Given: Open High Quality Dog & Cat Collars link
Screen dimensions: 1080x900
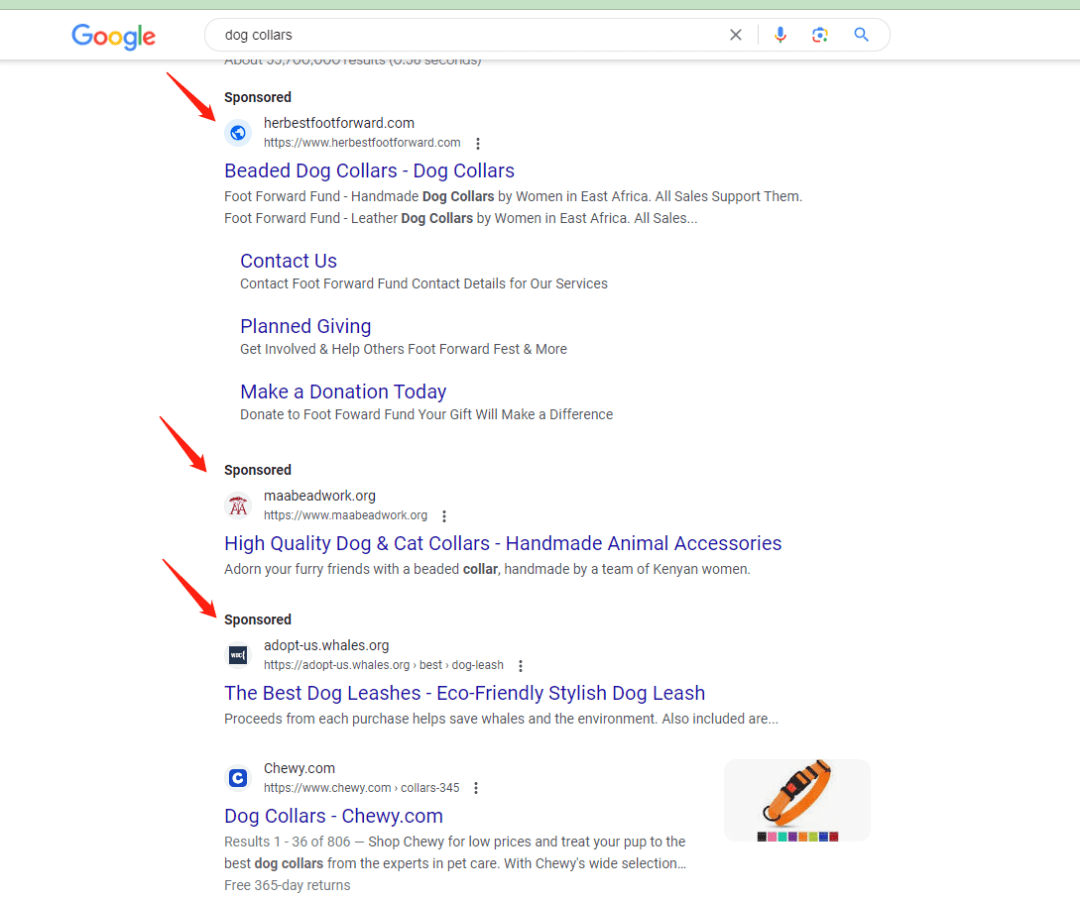Looking at the screenshot, I should [x=502, y=544].
